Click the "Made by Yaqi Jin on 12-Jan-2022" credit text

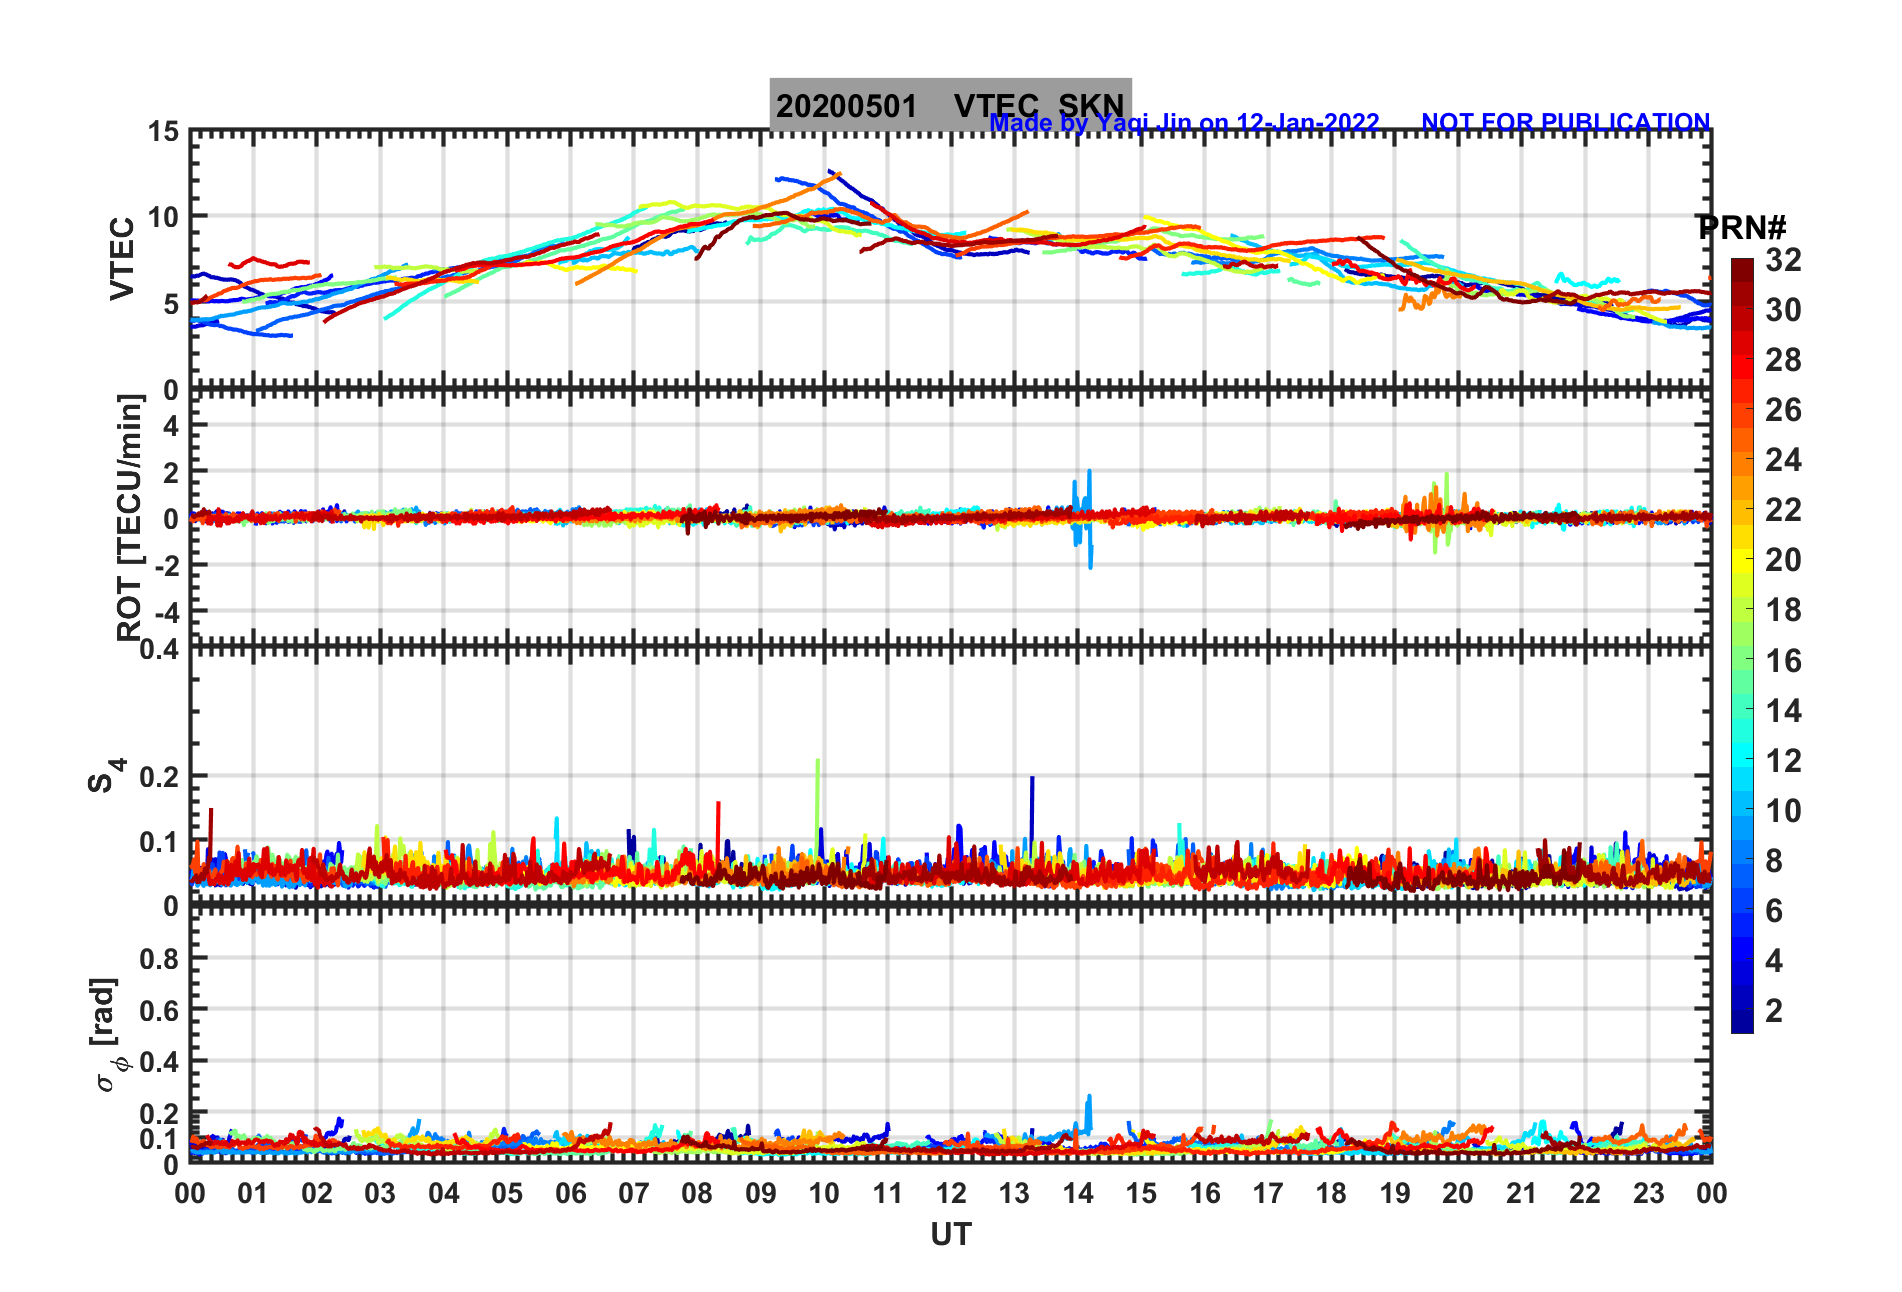[x=1184, y=123]
